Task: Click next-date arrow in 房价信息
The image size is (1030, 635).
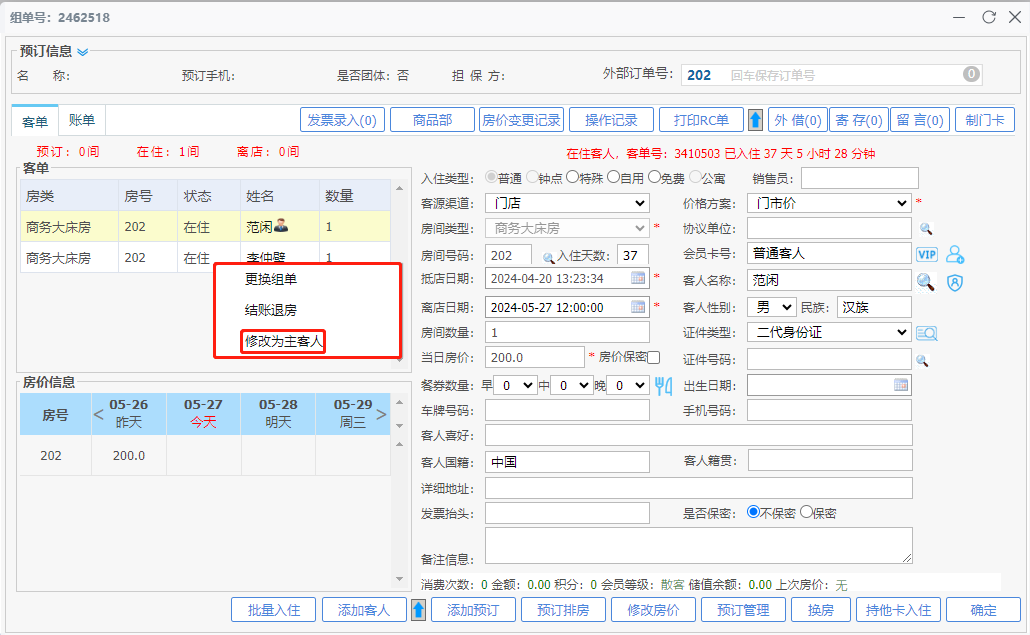Action: (x=381, y=414)
